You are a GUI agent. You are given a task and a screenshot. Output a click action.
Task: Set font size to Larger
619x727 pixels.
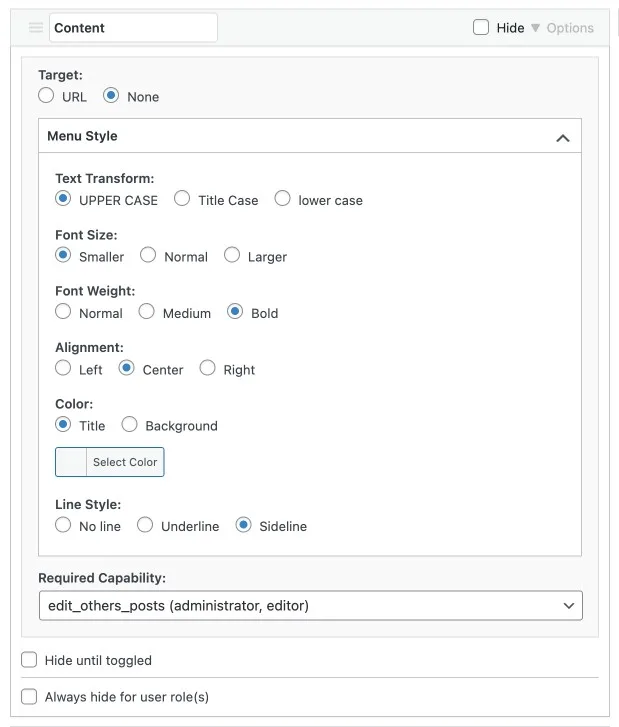coord(232,256)
